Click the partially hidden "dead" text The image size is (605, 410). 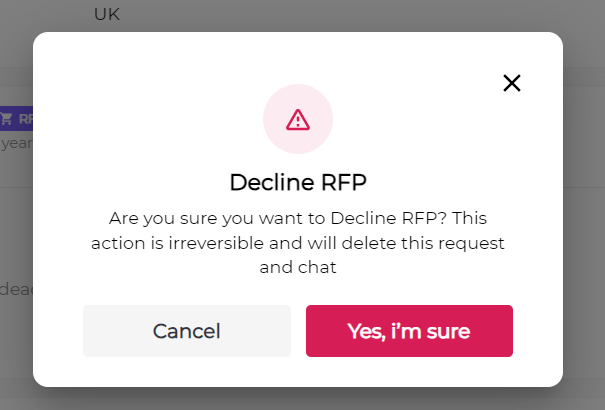pos(17,289)
